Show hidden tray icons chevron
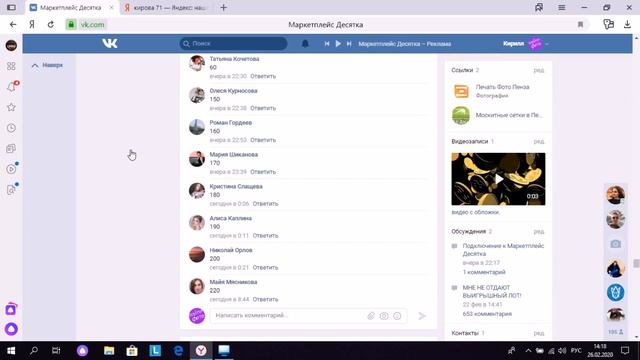640x360 pixels. pyautogui.click(x=528, y=351)
